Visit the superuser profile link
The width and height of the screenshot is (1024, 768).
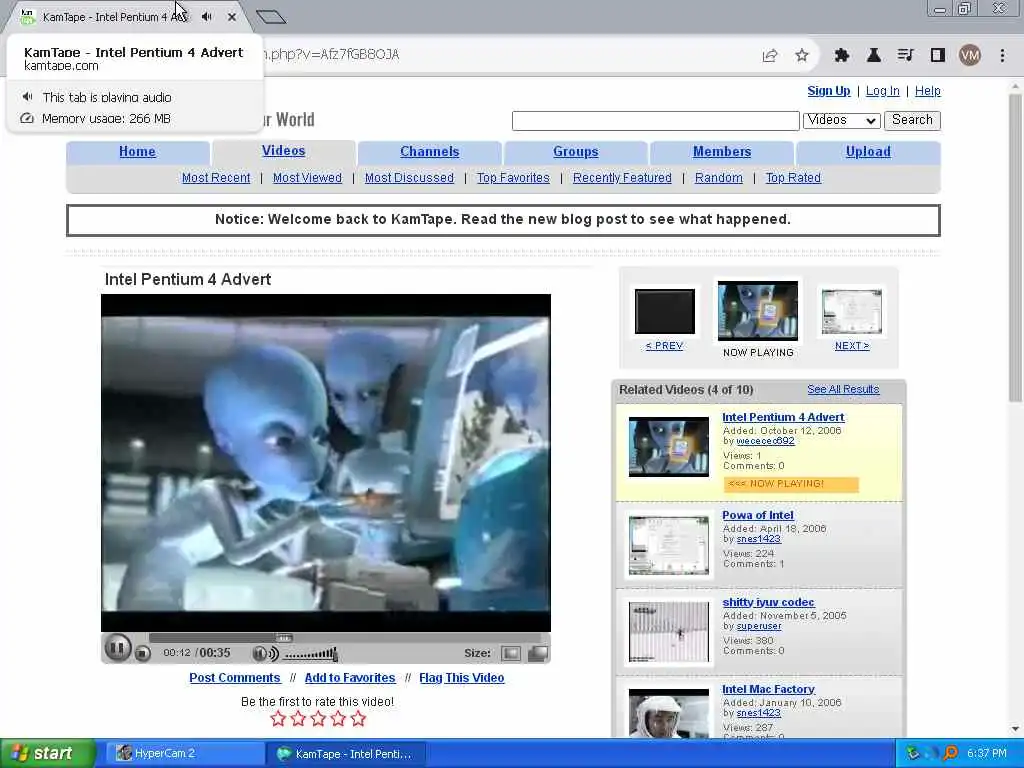758,626
